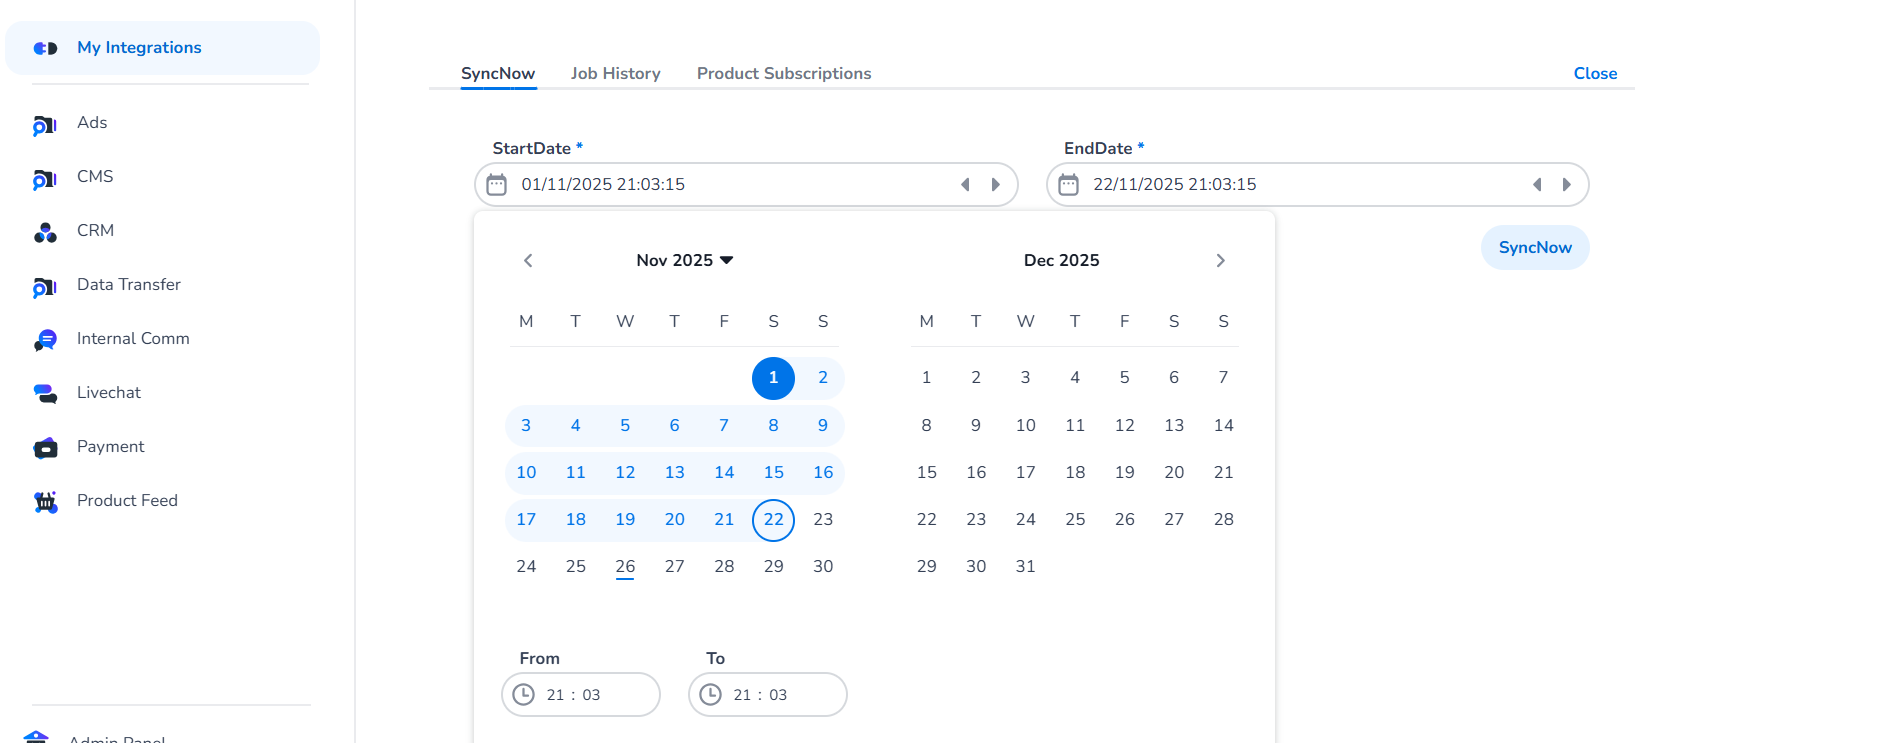This screenshot has height=743, width=1889.
Task: Step StartDate forward with right arrow
Action: (995, 185)
